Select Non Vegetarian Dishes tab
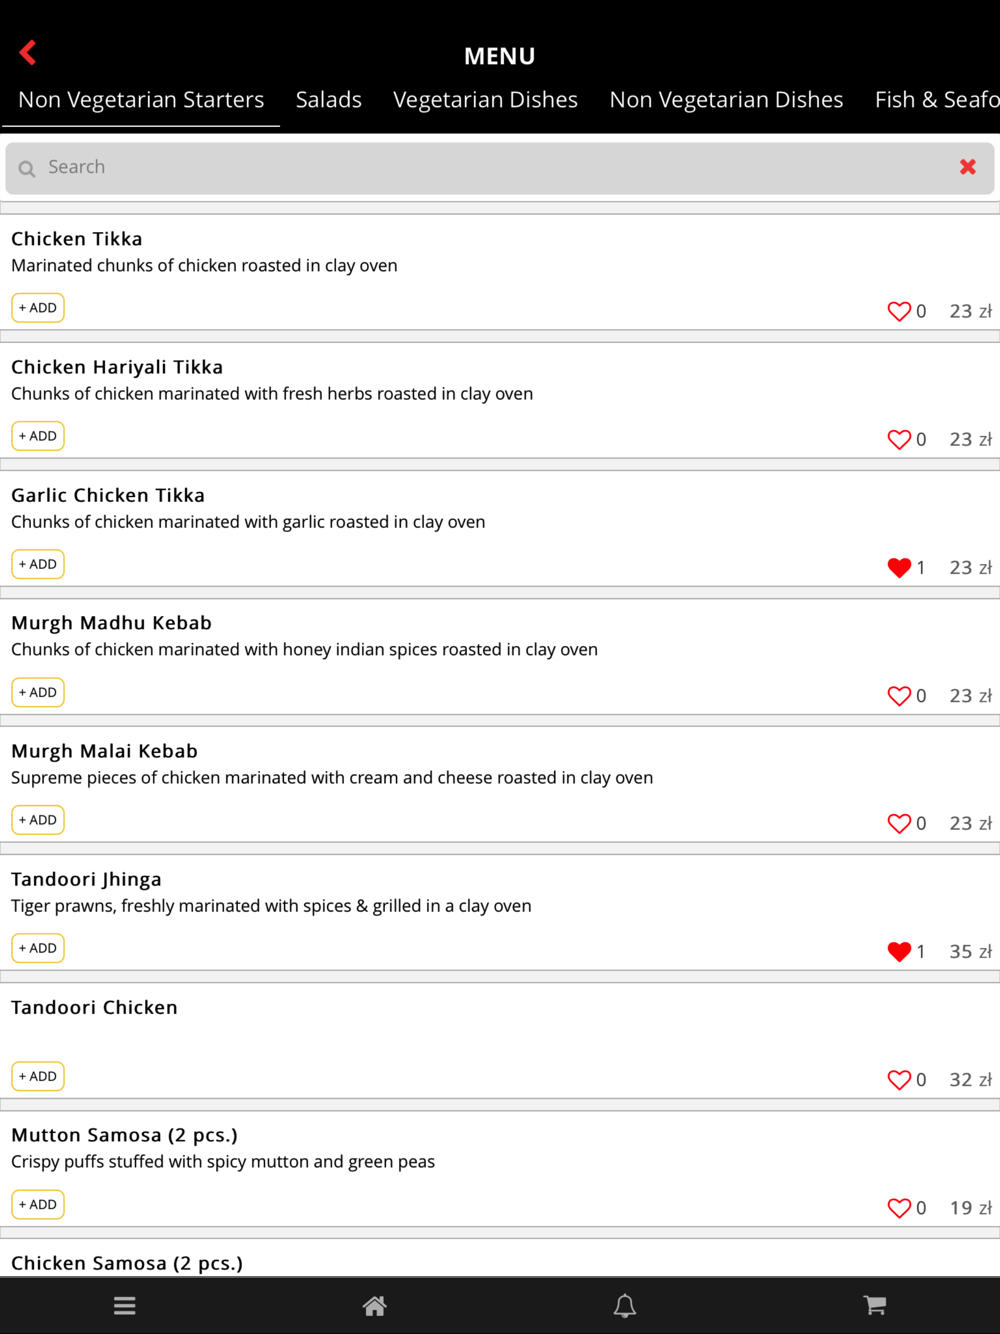 click(x=727, y=100)
